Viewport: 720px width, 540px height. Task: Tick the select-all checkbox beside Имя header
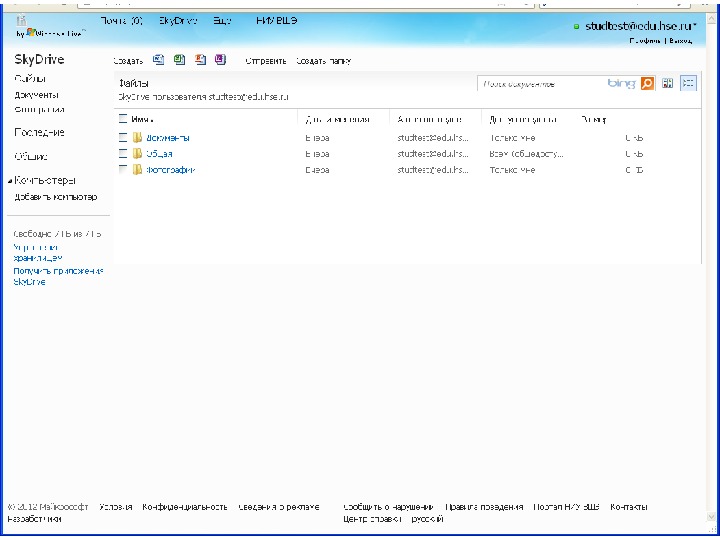click(123, 119)
